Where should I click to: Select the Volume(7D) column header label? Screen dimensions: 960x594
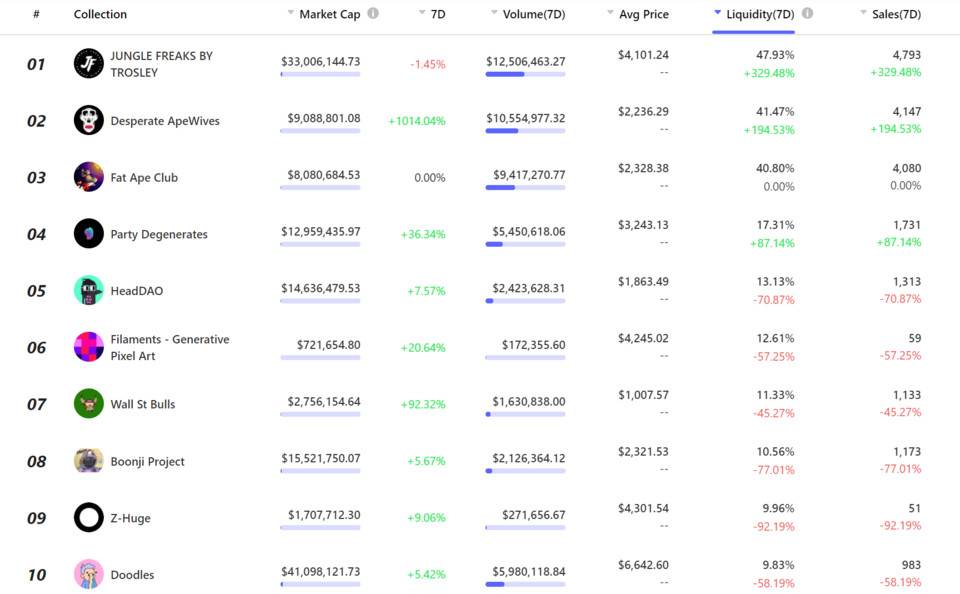[534, 14]
